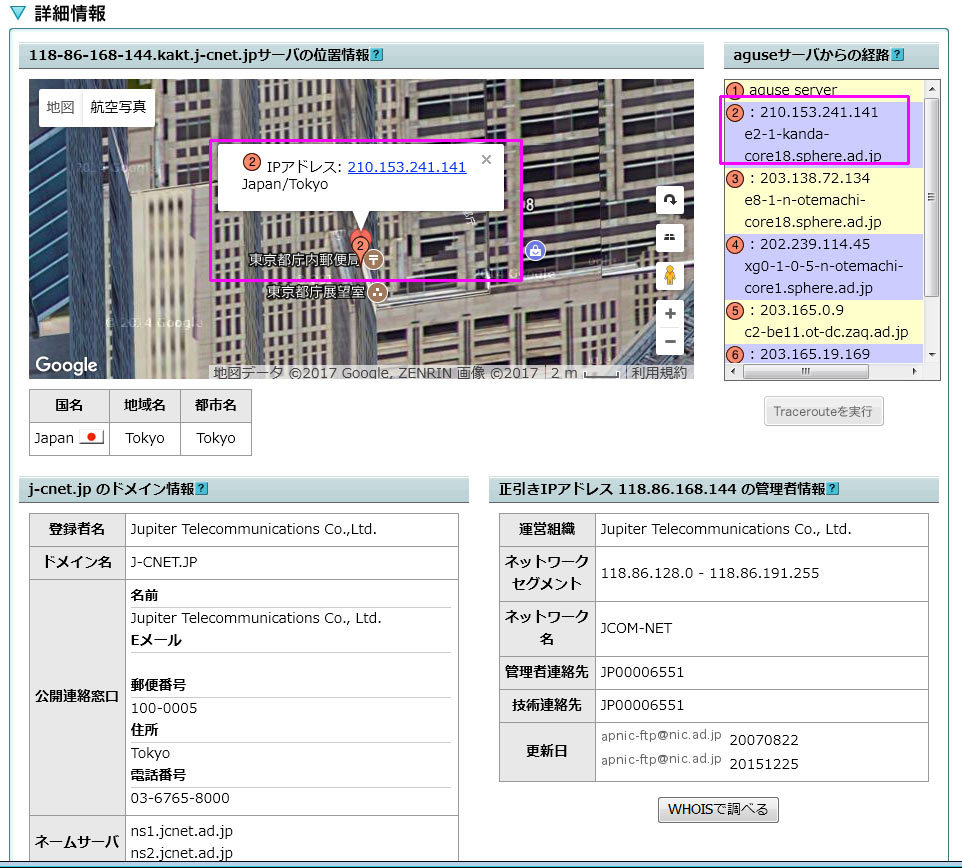Select the 詳細情報 section title
The image size is (962, 868).
pyautogui.click(x=70, y=13)
